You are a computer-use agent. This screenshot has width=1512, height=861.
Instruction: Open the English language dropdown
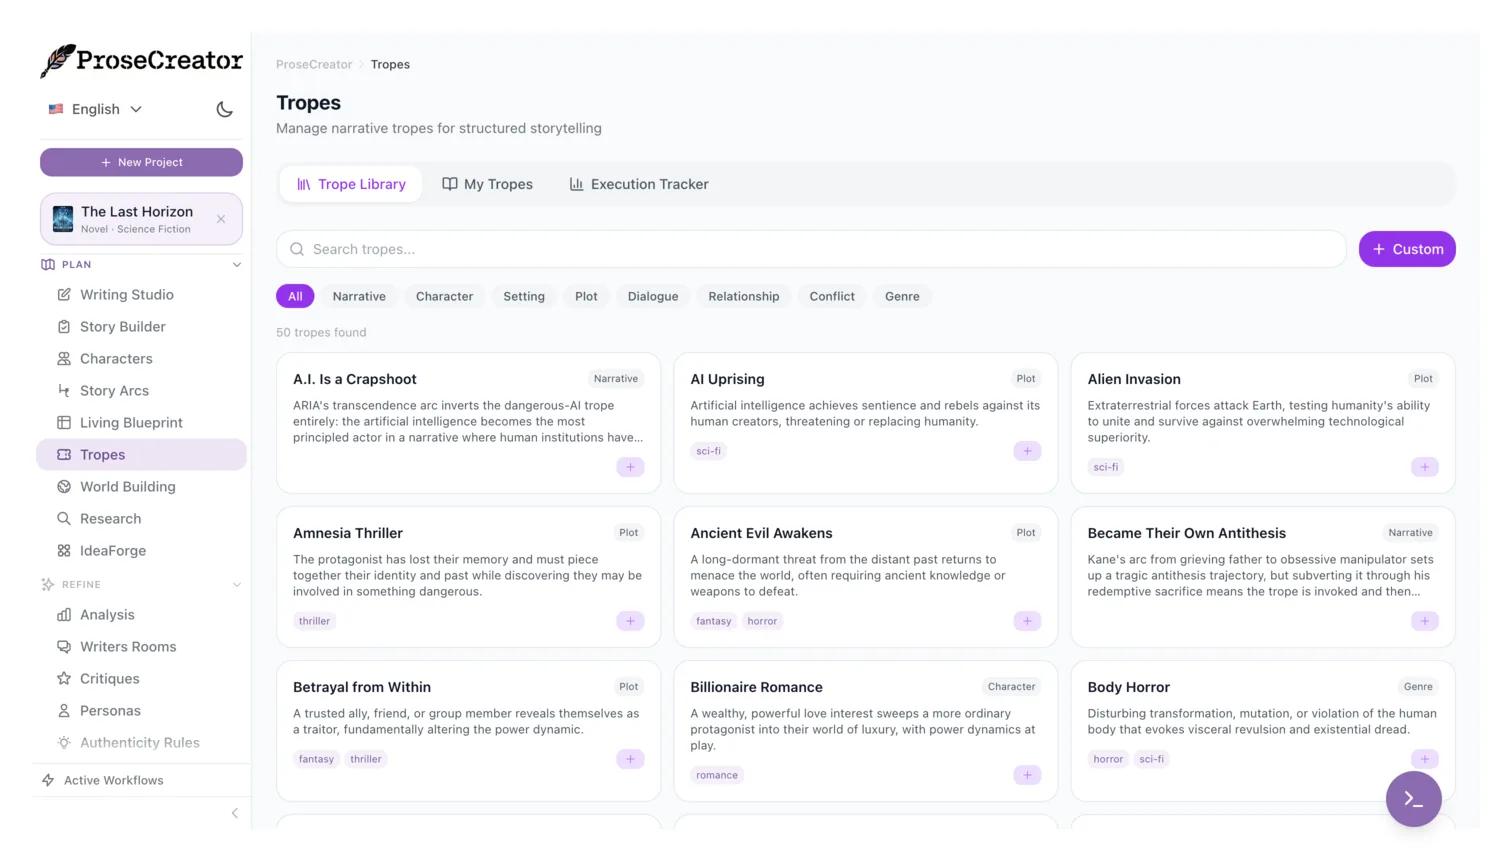[96, 109]
